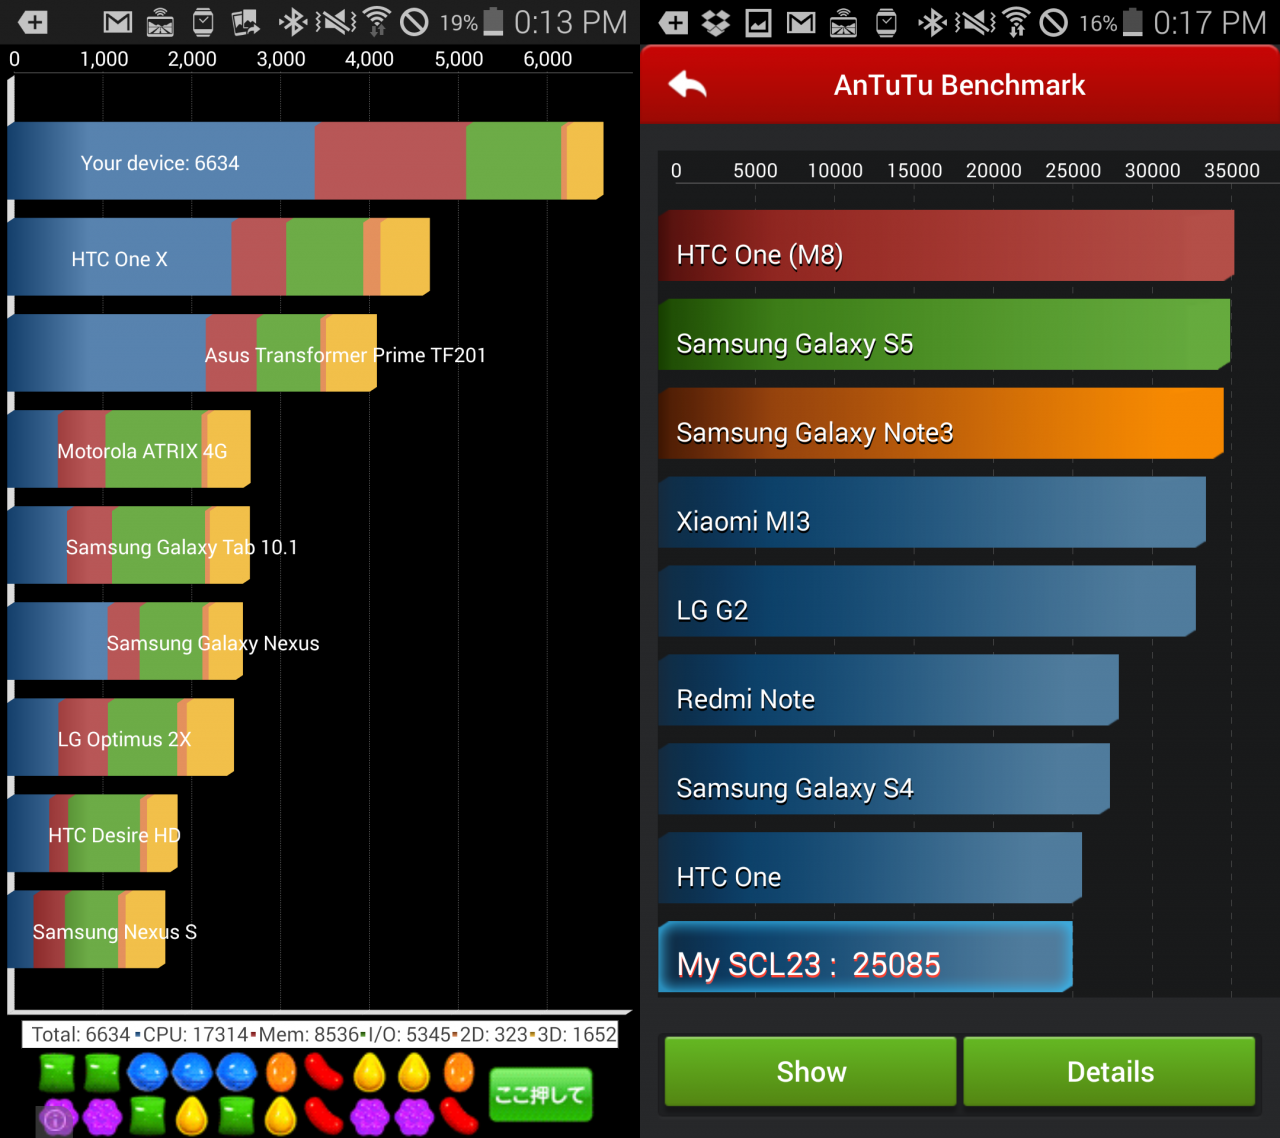1280x1138 pixels.
Task: Select the Samsung Nexus S bar
Action: coord(87,929)
